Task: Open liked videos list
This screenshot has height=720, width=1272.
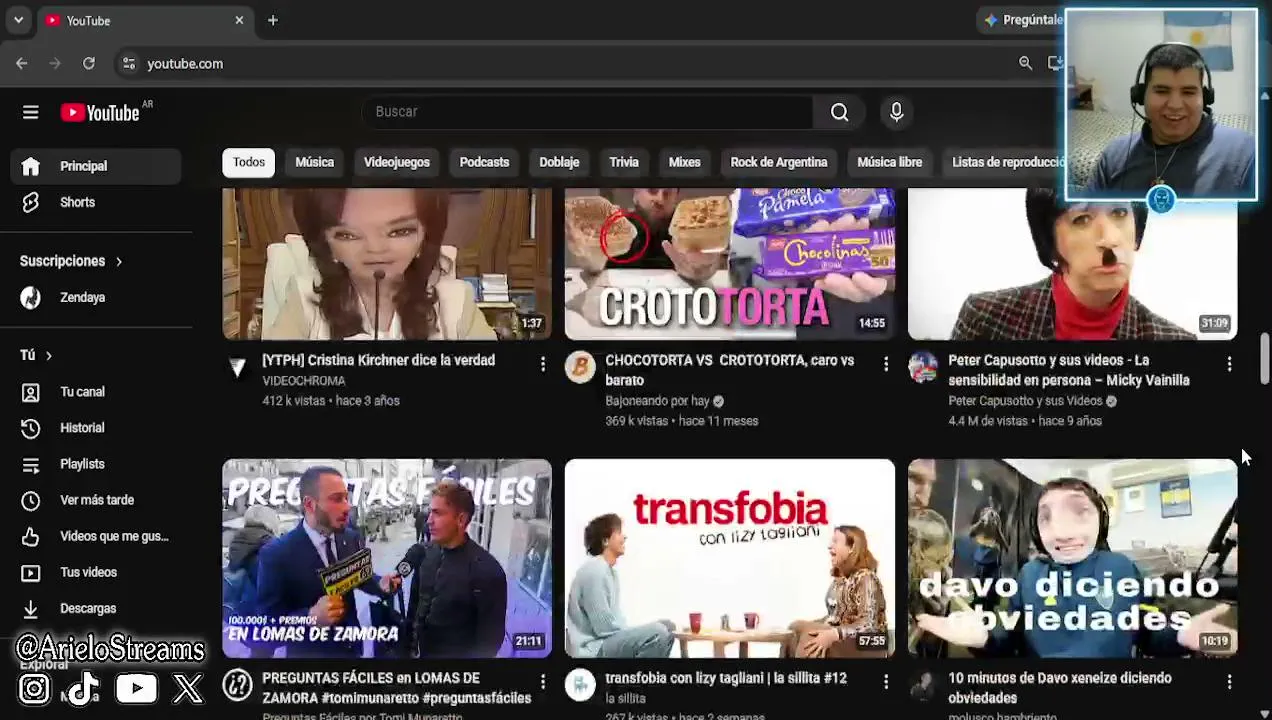Action: point(96,536)
